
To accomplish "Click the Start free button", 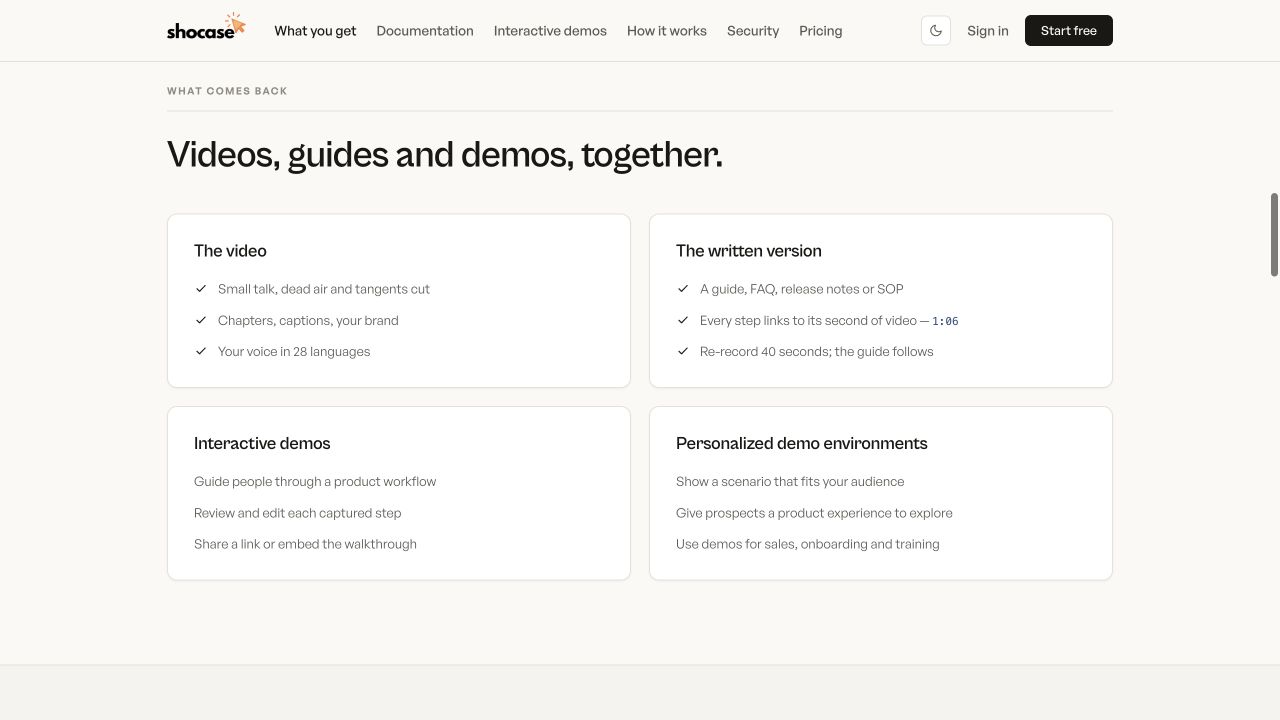I will (1069, 31).
